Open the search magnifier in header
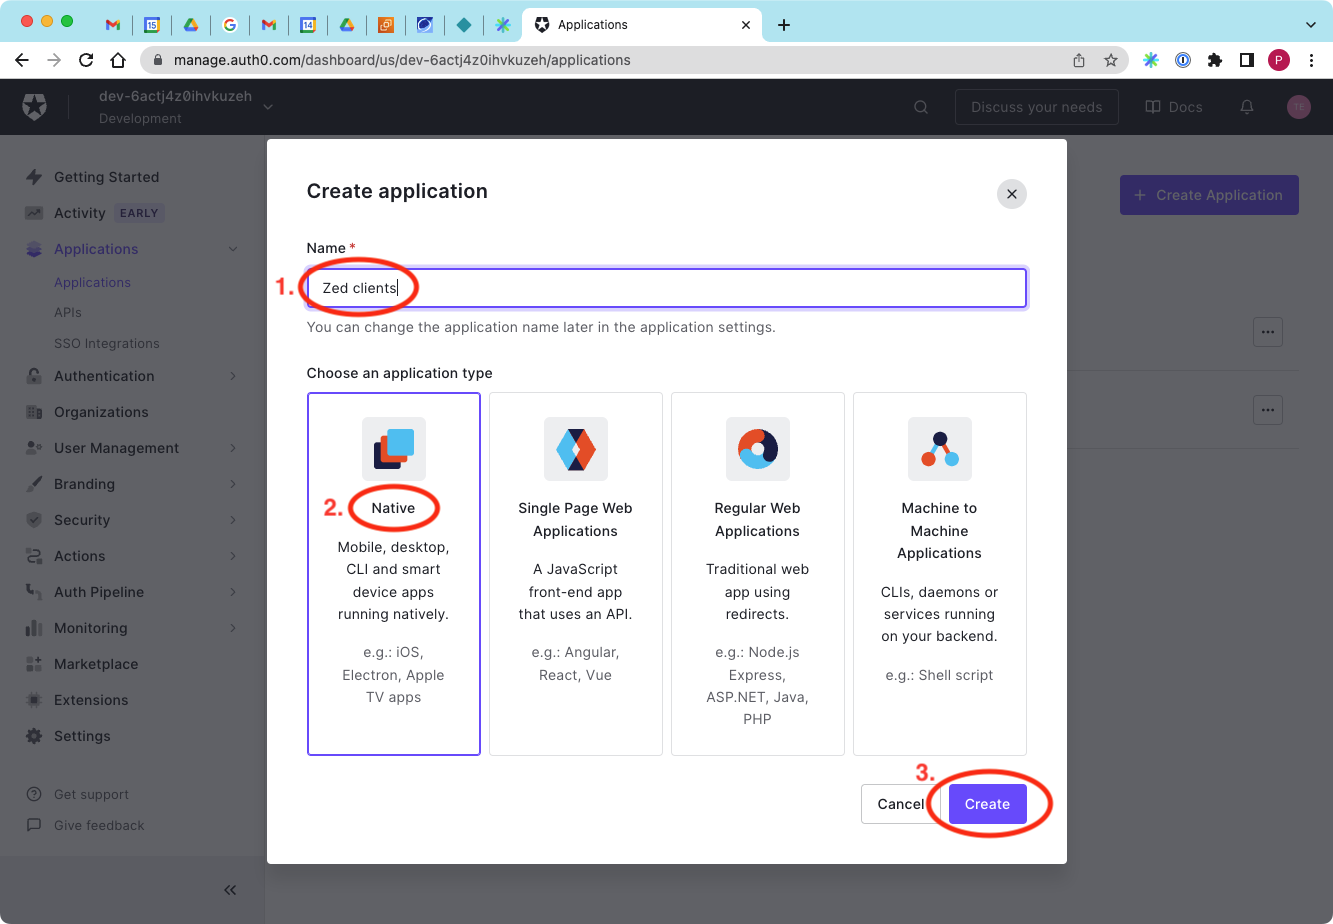 [922, 107]
